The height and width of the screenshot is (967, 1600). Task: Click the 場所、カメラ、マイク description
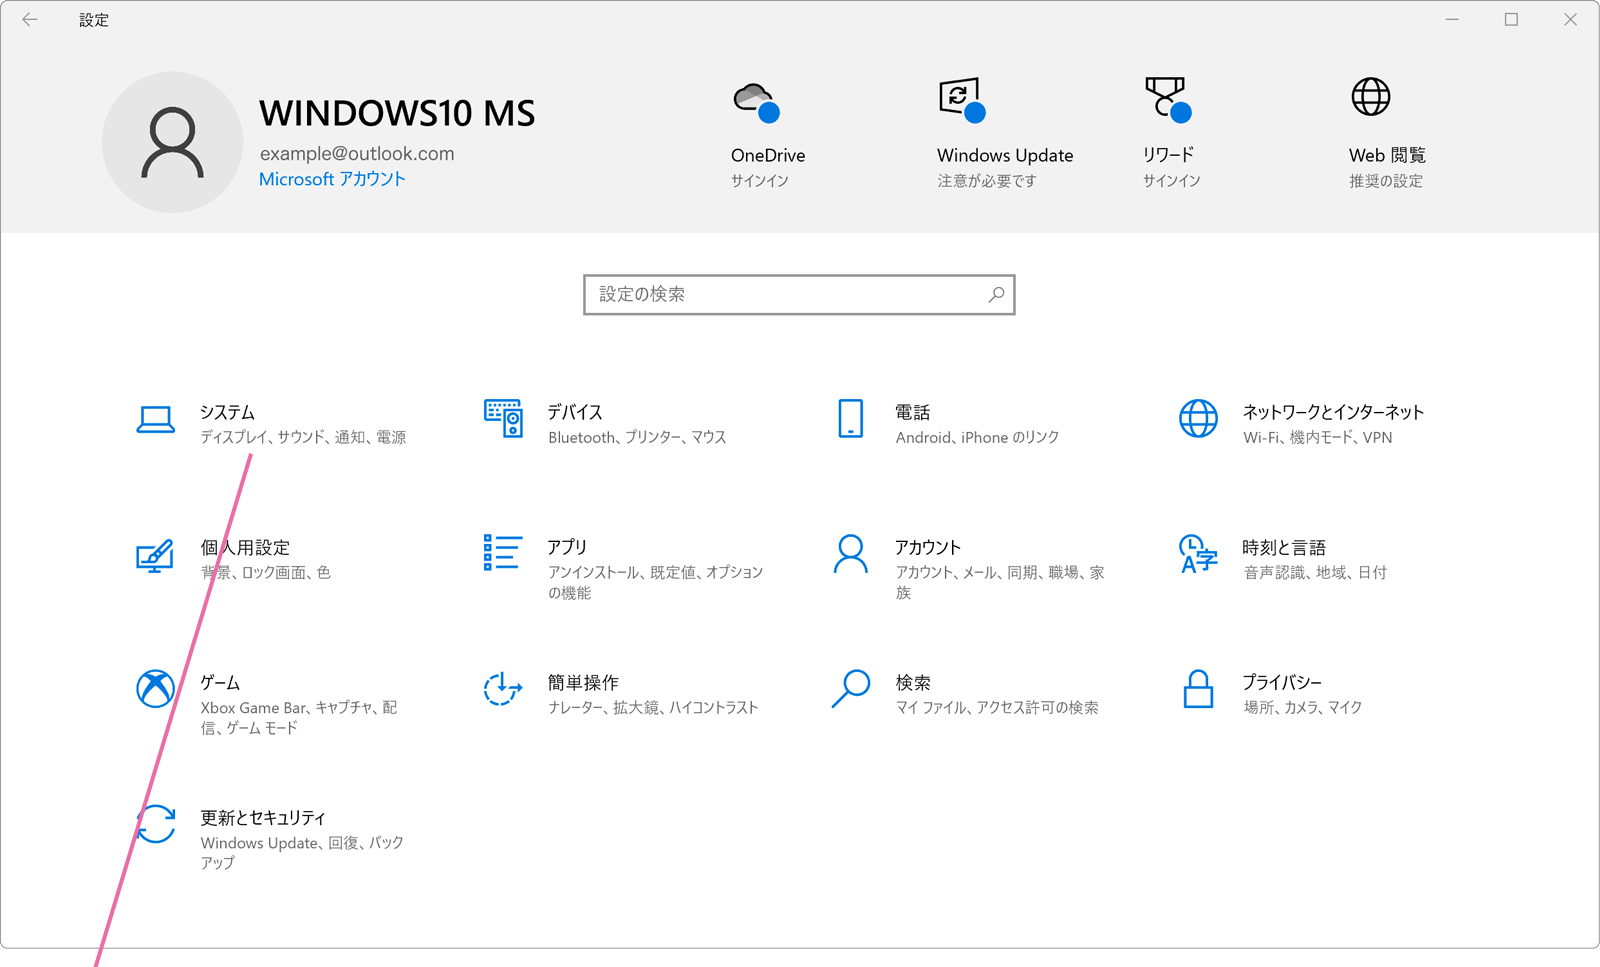point(1303,707)
